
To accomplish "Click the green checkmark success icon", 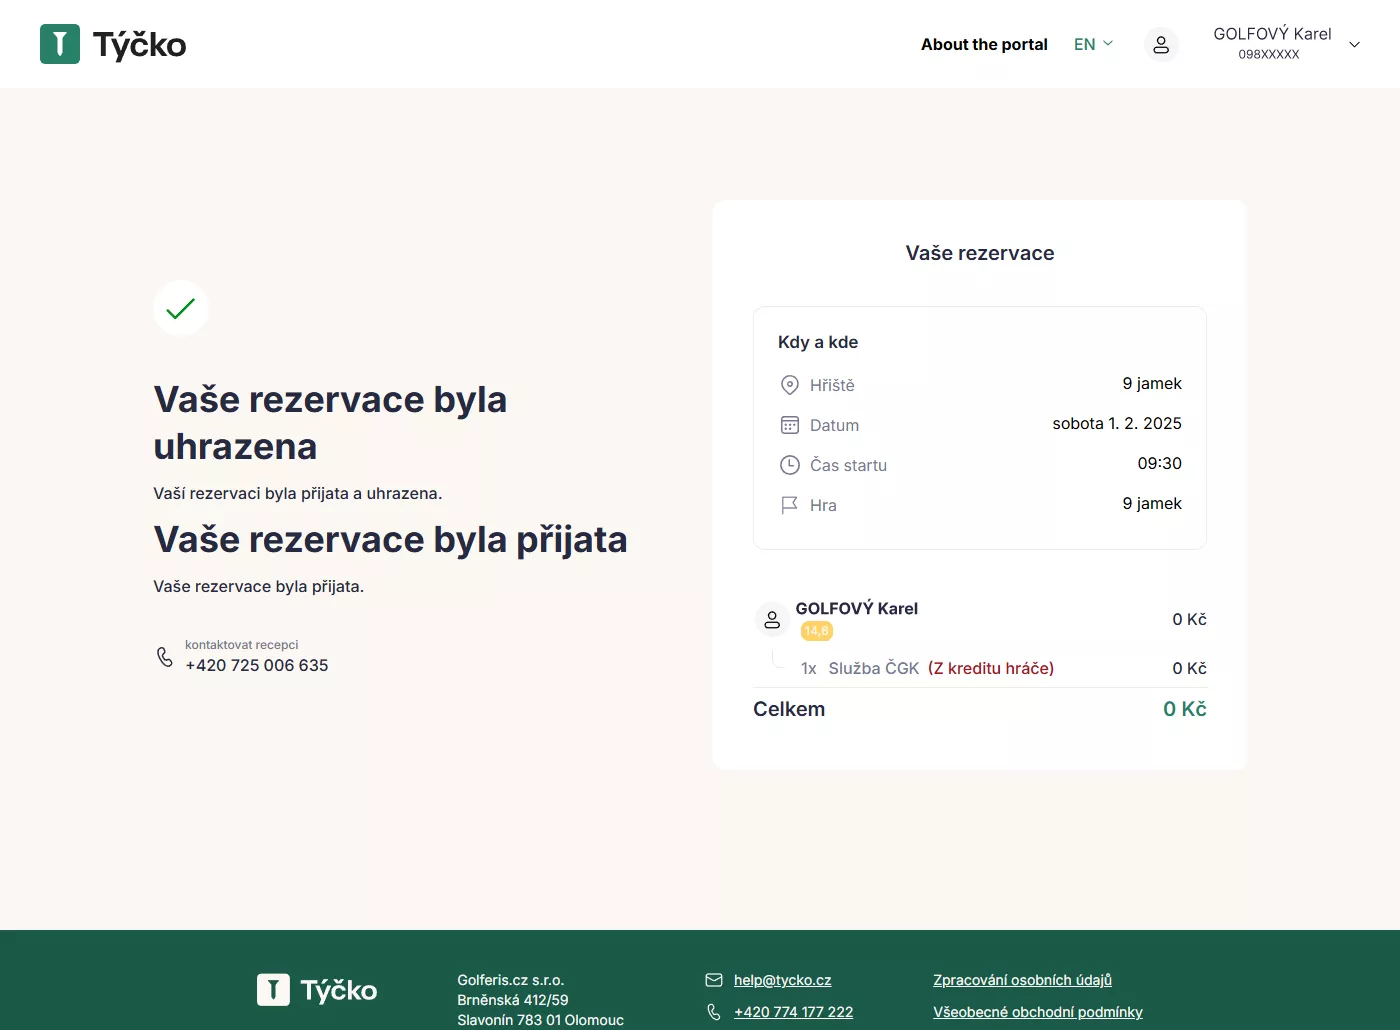I will coord(181,308).
